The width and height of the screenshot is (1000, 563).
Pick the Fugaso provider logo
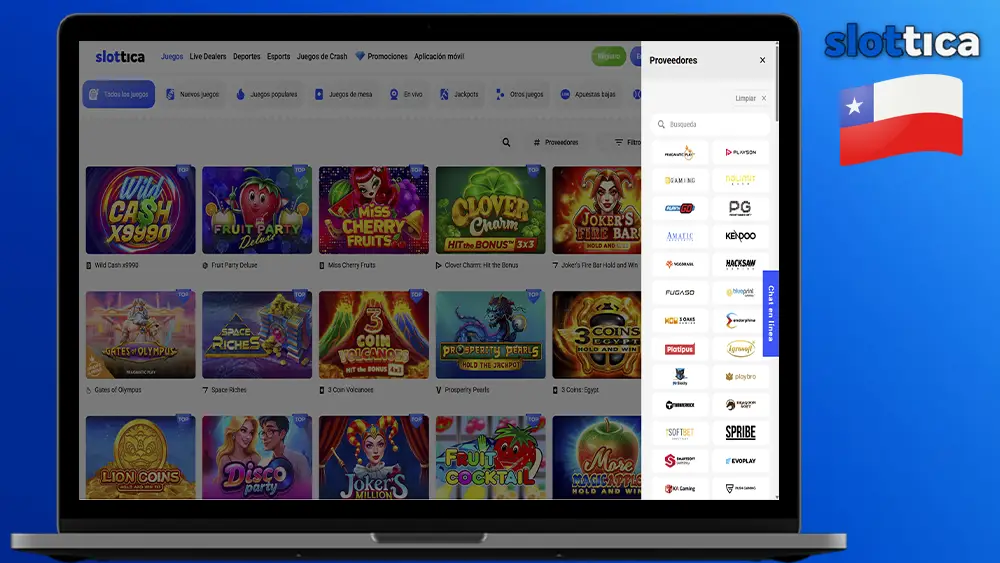pos(680,293)
